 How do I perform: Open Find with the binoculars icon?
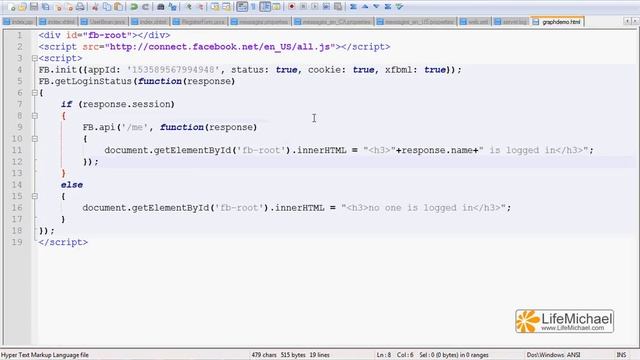coord(161,7)
